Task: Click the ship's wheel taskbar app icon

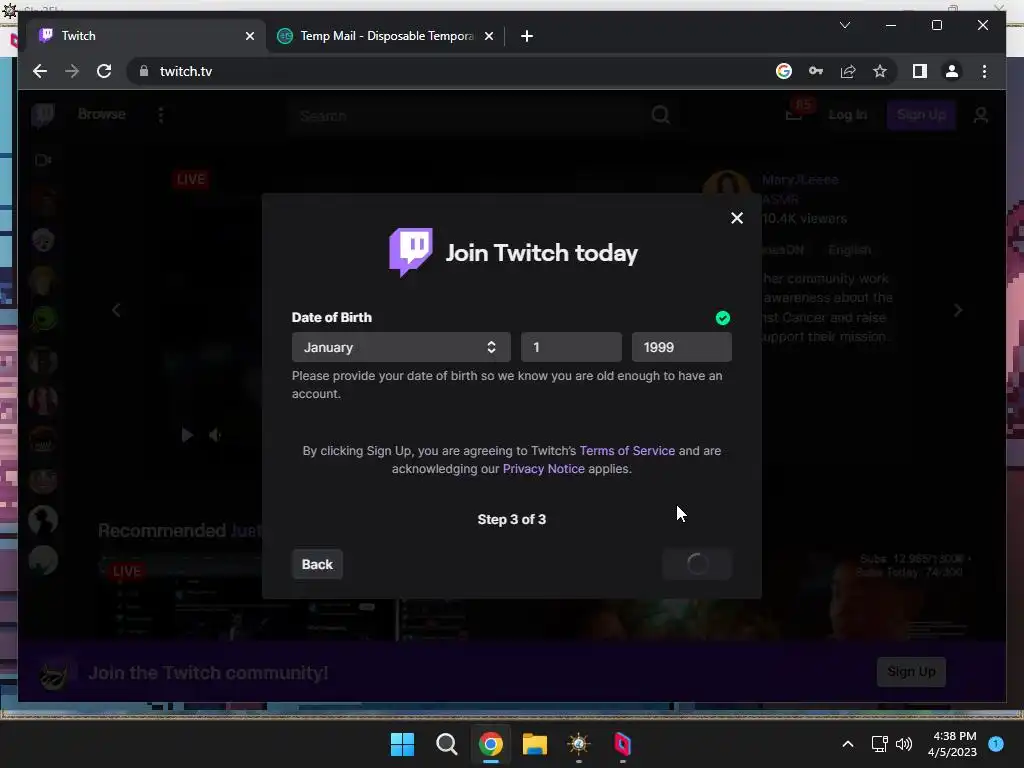Action: (579, 744)
